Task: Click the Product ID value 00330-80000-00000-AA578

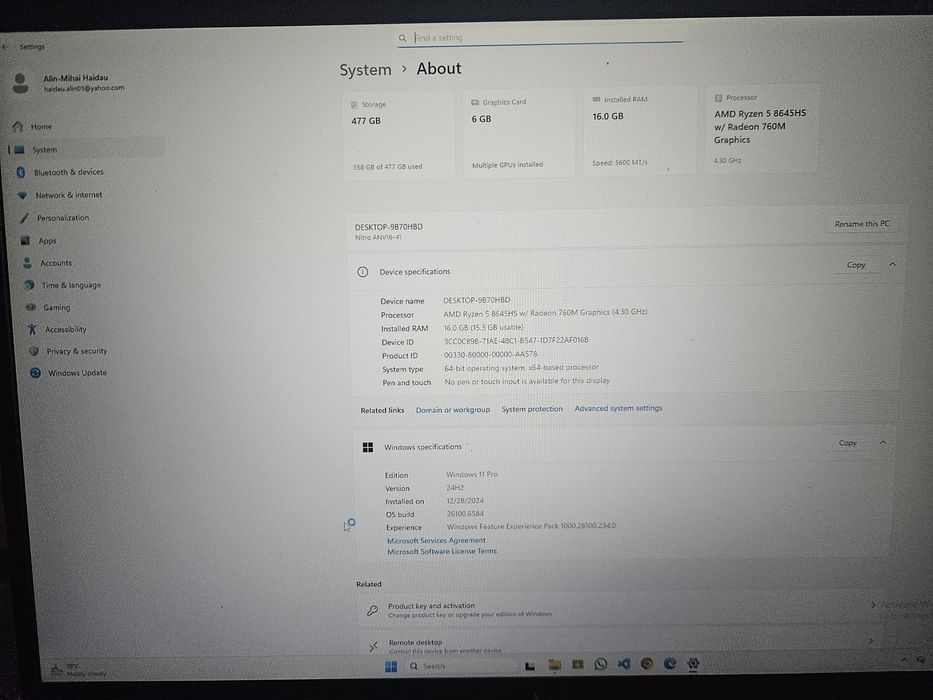Action: click(x=490, y=354)
